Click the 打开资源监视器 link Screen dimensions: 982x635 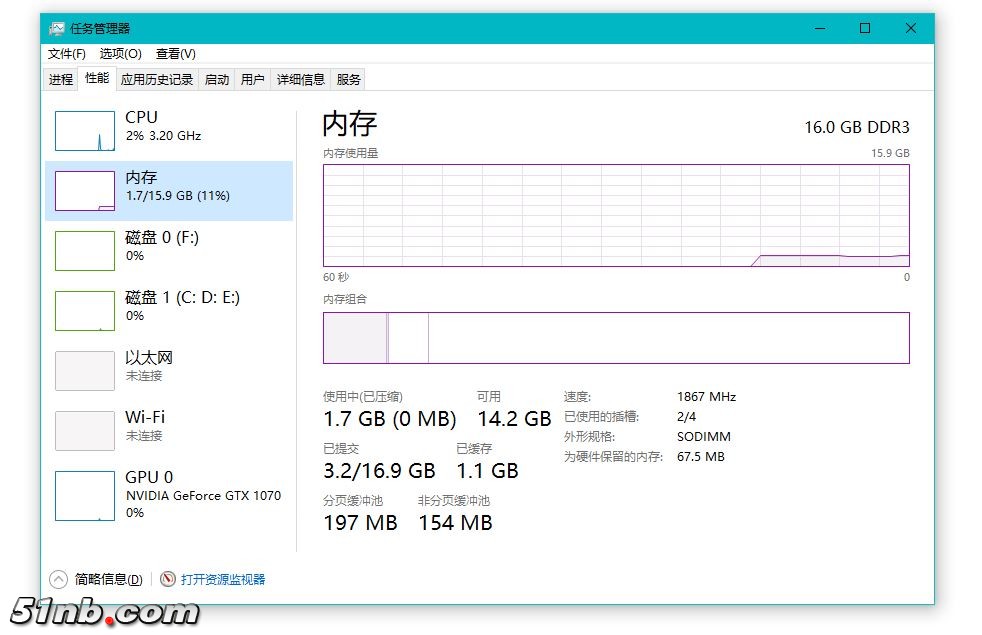pos(223,579)
